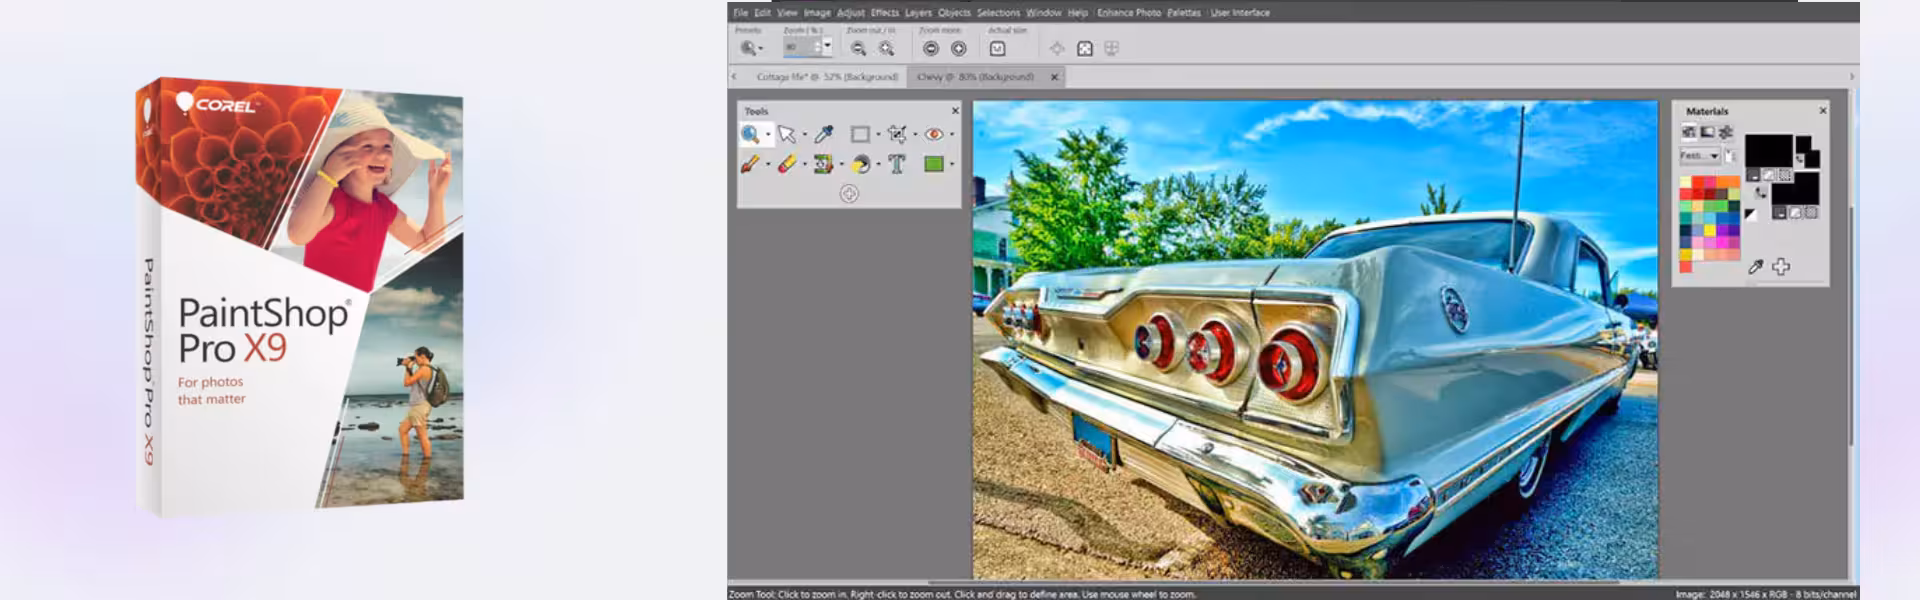Viewport: 1920px width, 600px height.
Task: Select the Zoom tool in Tools palette
Action: point(750,134)
